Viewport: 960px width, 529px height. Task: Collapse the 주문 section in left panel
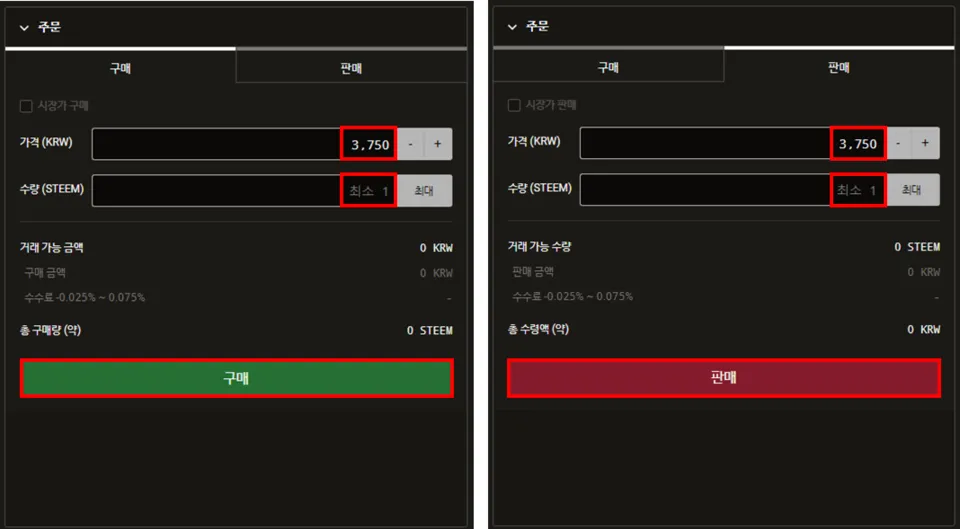[x=24, y=28]
